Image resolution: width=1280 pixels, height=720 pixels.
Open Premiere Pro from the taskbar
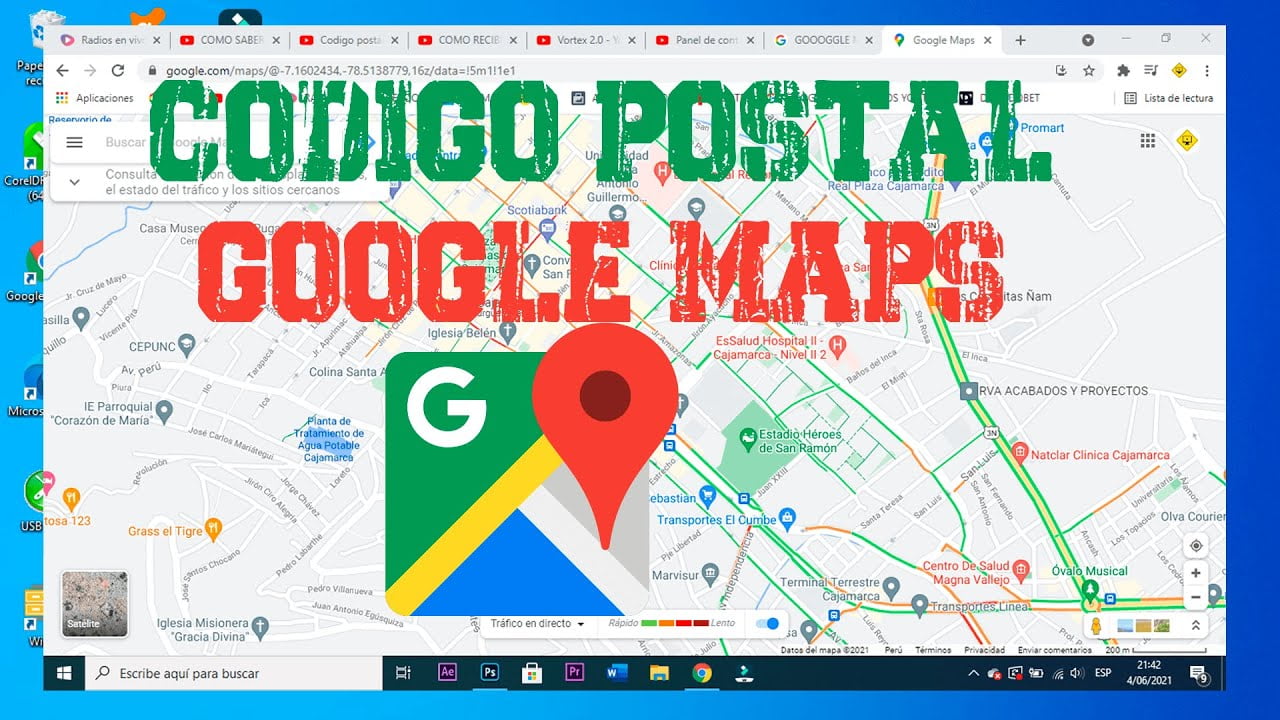574,673
